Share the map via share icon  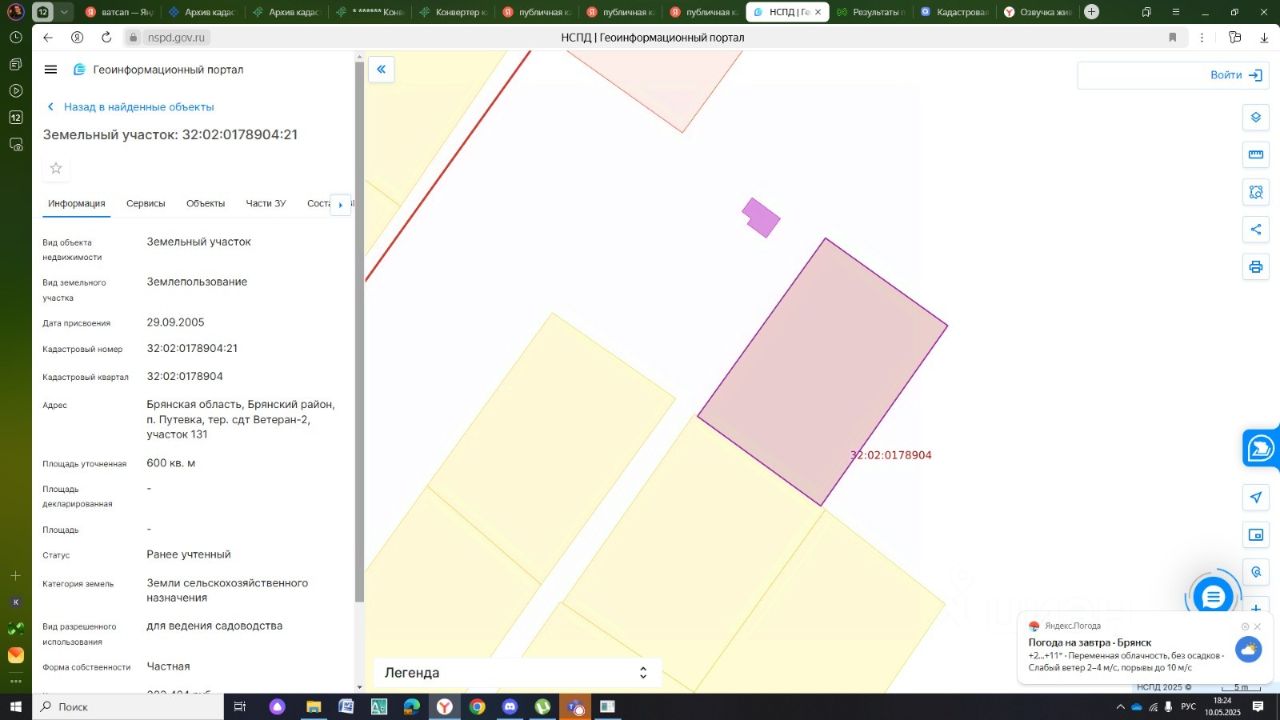tap(1256, 230)
